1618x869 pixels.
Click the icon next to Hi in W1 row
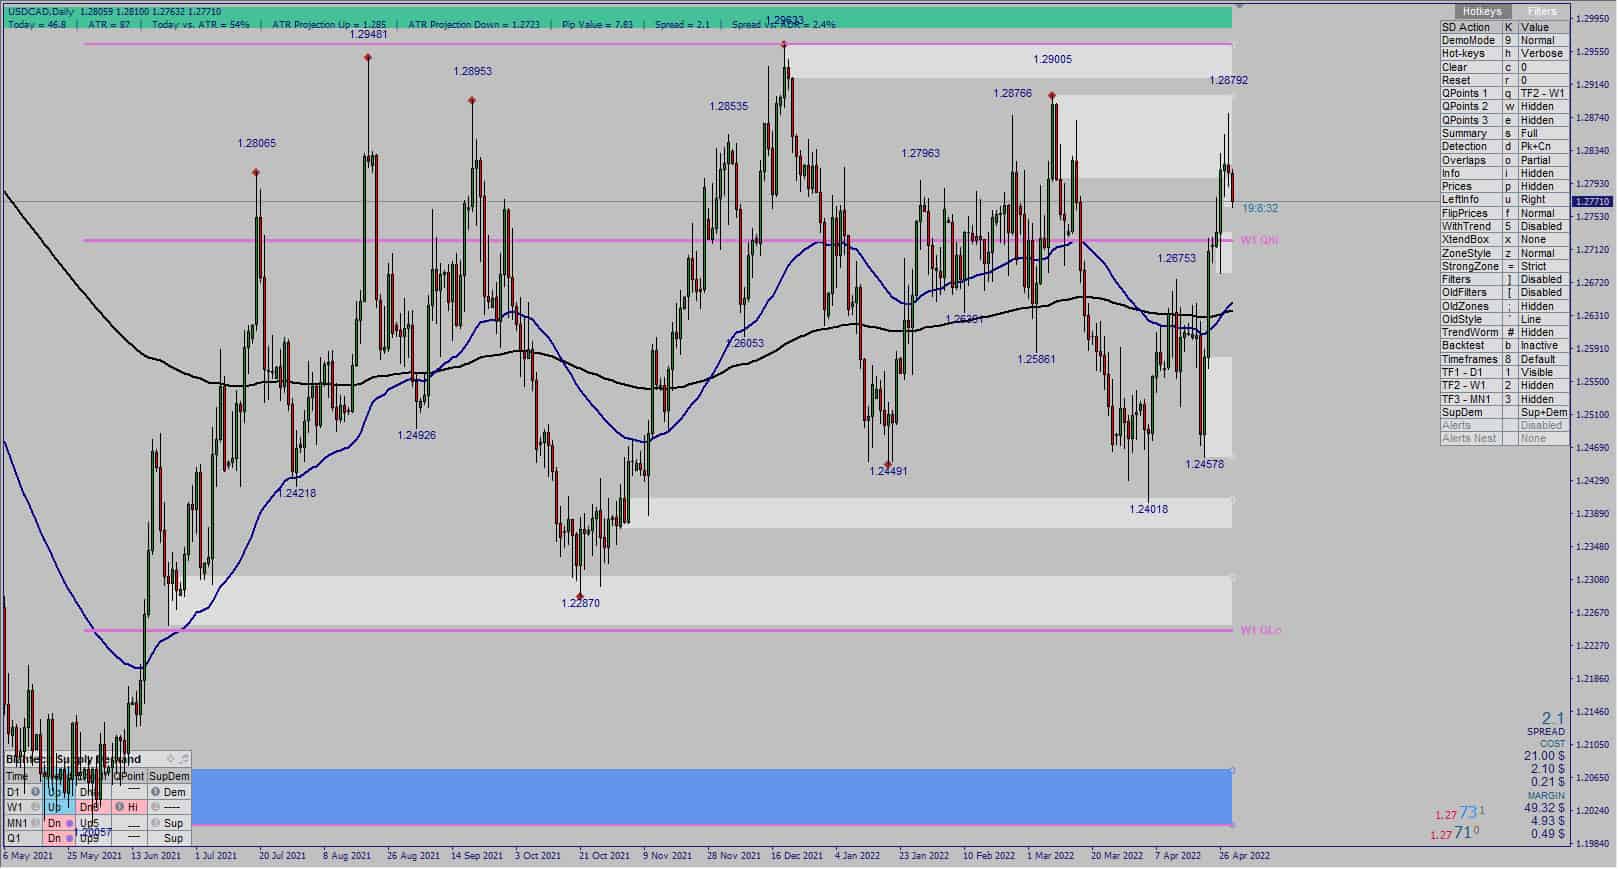pos(119,806)
